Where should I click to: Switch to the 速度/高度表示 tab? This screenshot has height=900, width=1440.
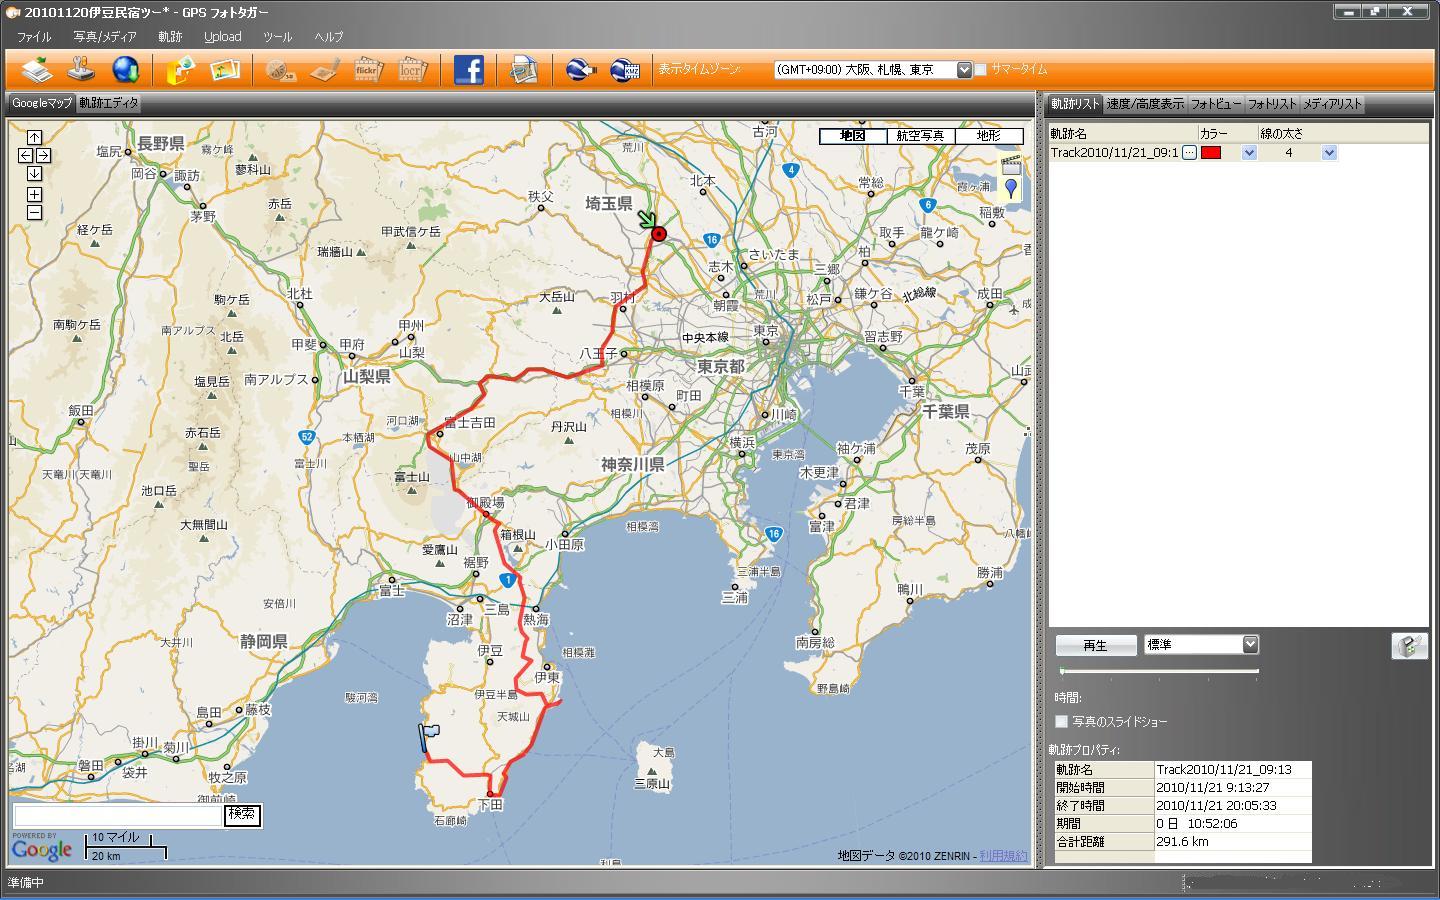click(x=1145, y=104)
